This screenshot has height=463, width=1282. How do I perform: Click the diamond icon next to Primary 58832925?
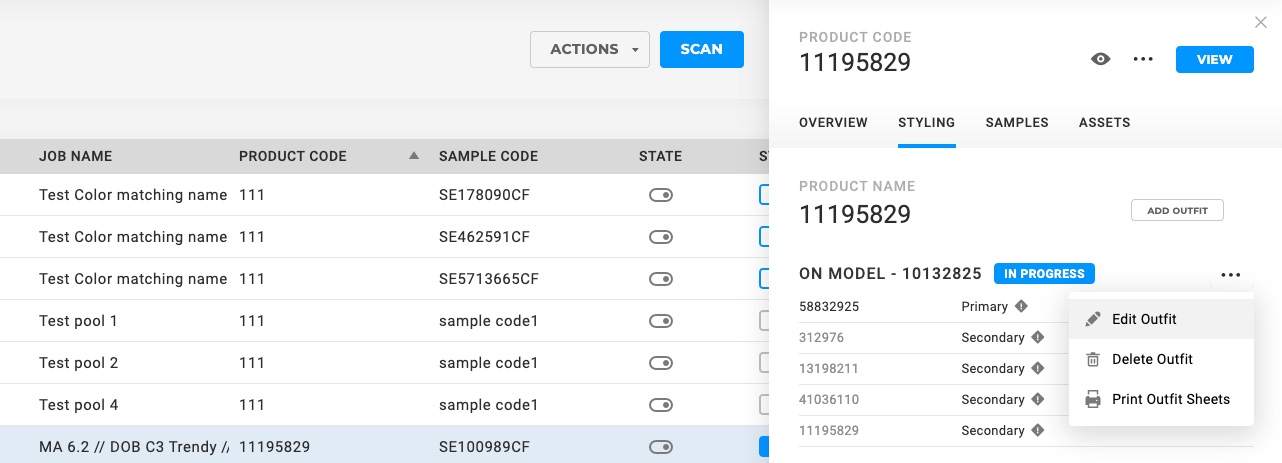(1021, 307)
